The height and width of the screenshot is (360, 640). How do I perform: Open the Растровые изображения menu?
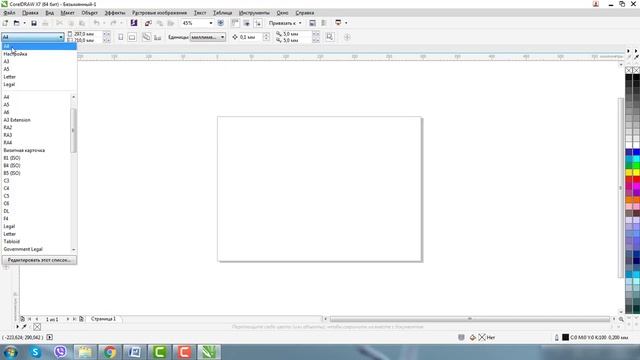(x=159, y=13)
